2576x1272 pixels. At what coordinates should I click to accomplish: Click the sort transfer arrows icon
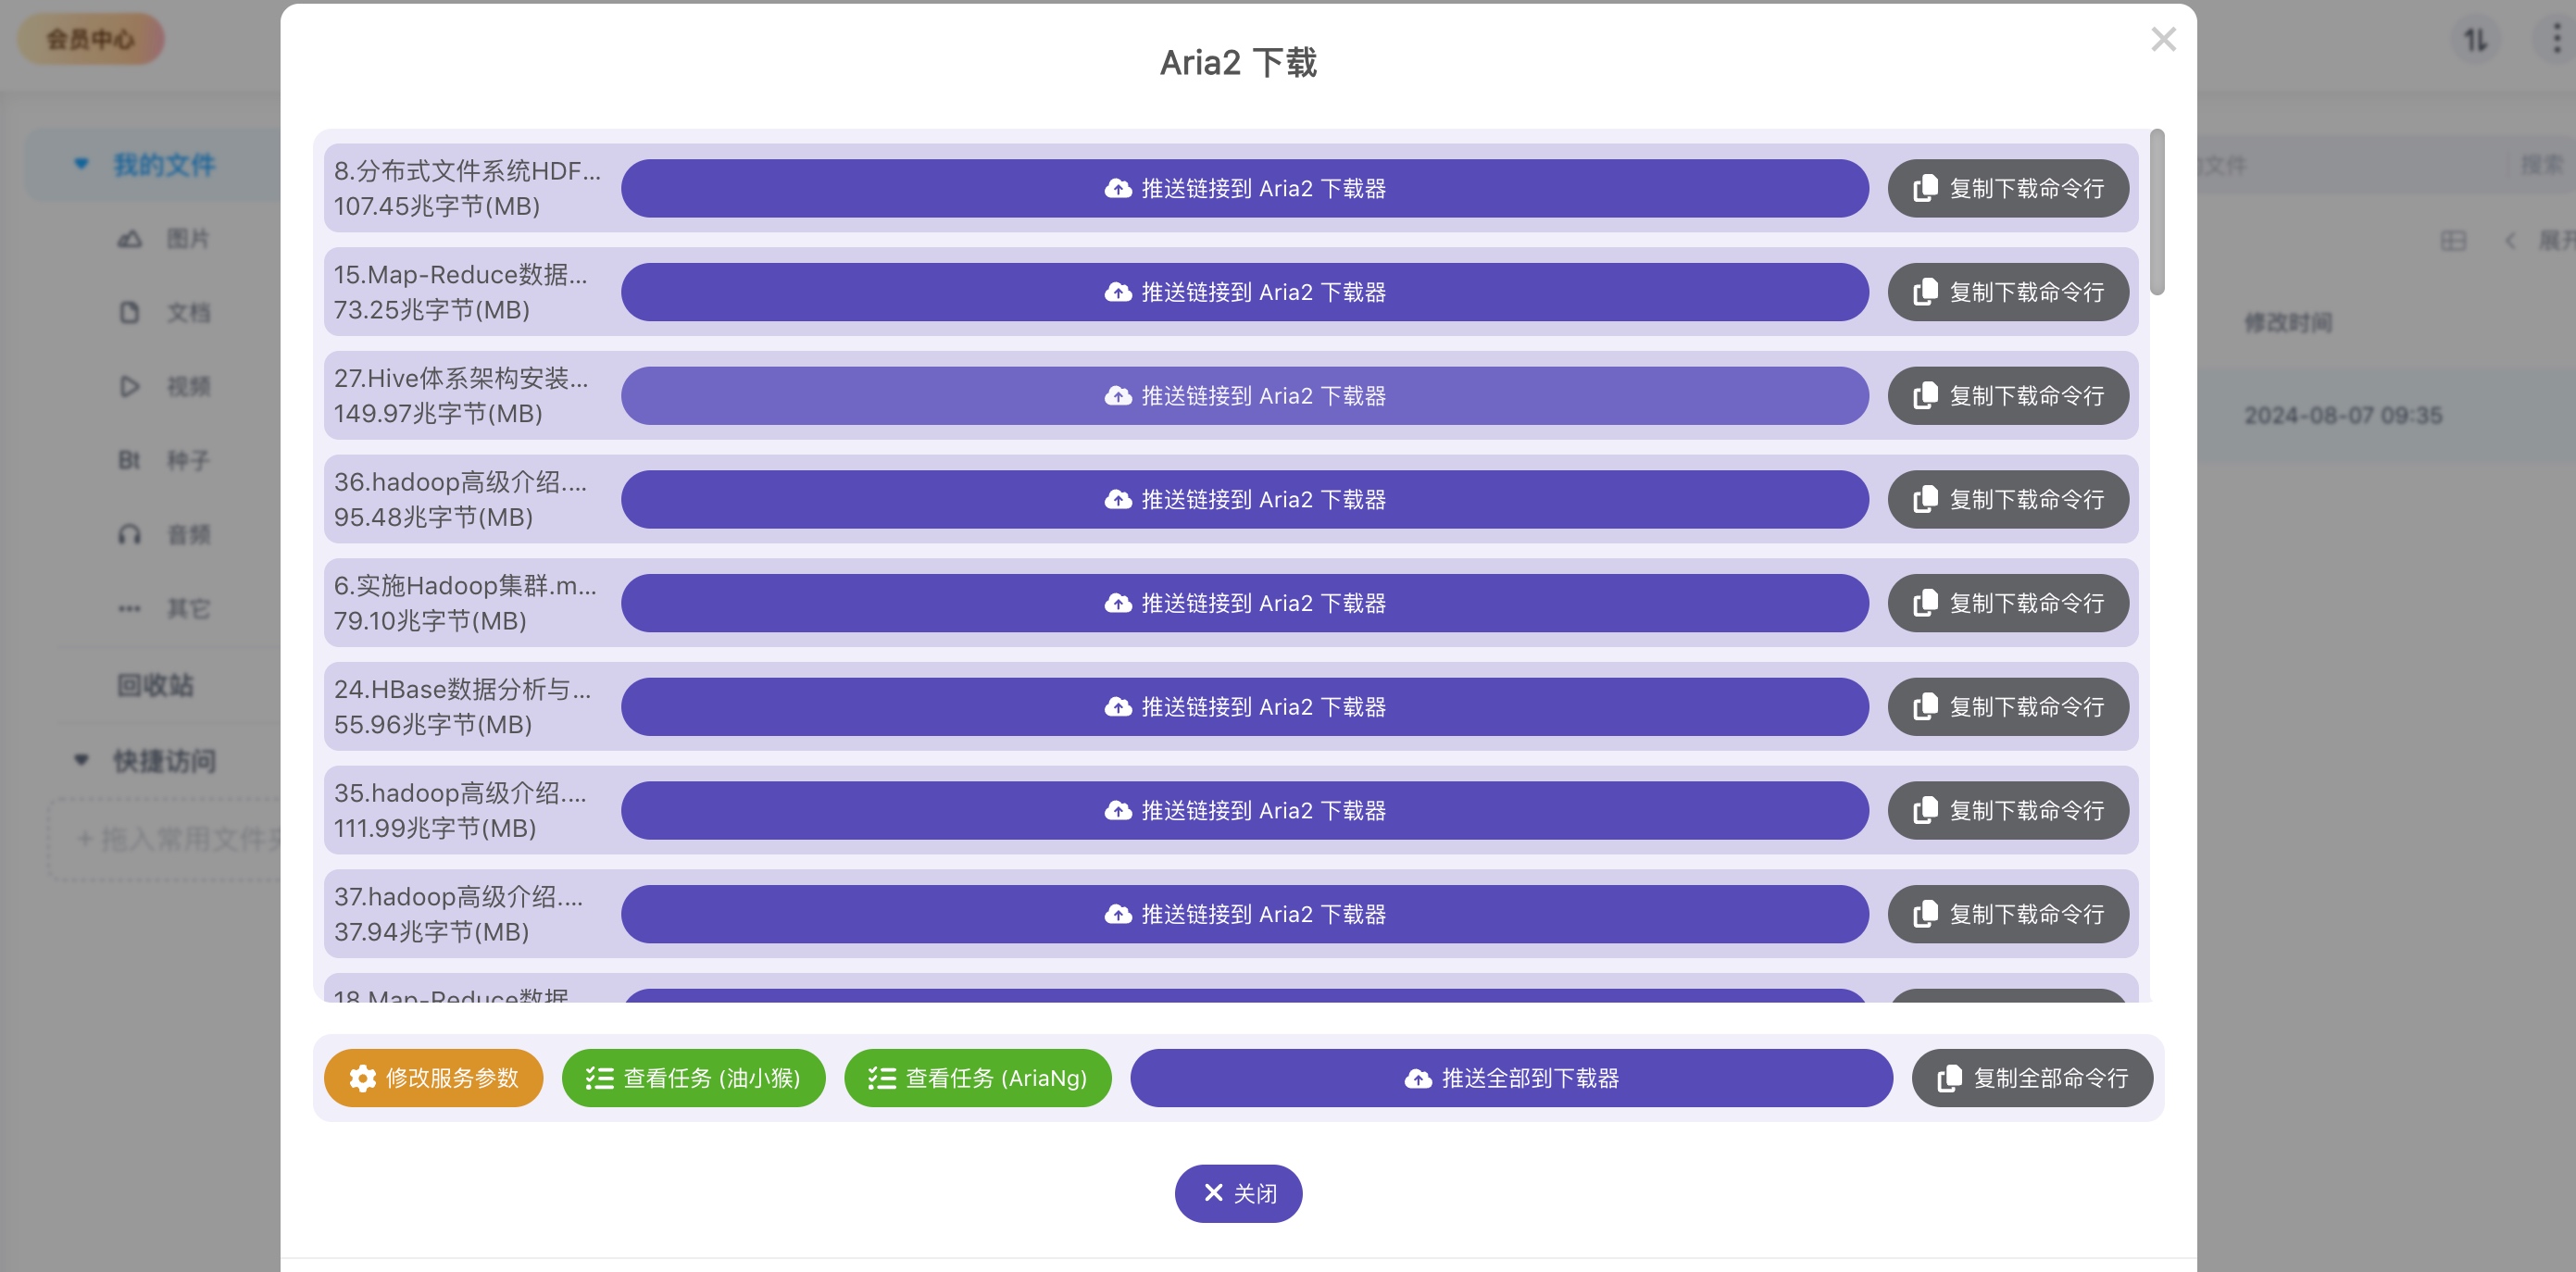(x=2475, y=40)
